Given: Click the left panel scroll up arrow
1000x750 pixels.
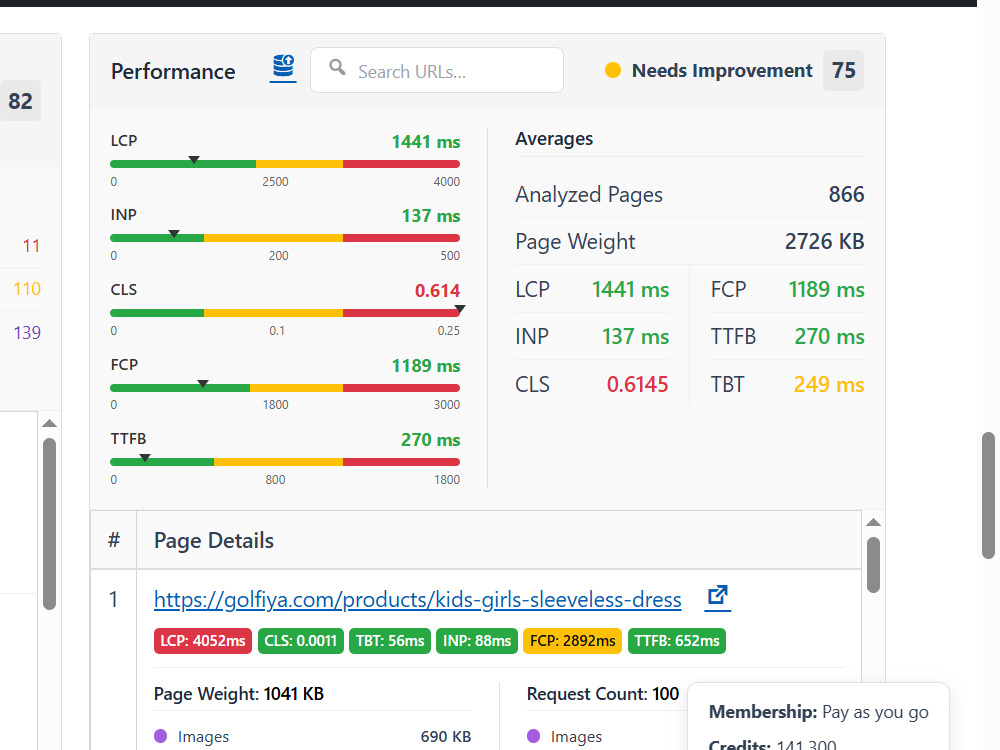Looking at the screenshot, I should click(49, 423).
